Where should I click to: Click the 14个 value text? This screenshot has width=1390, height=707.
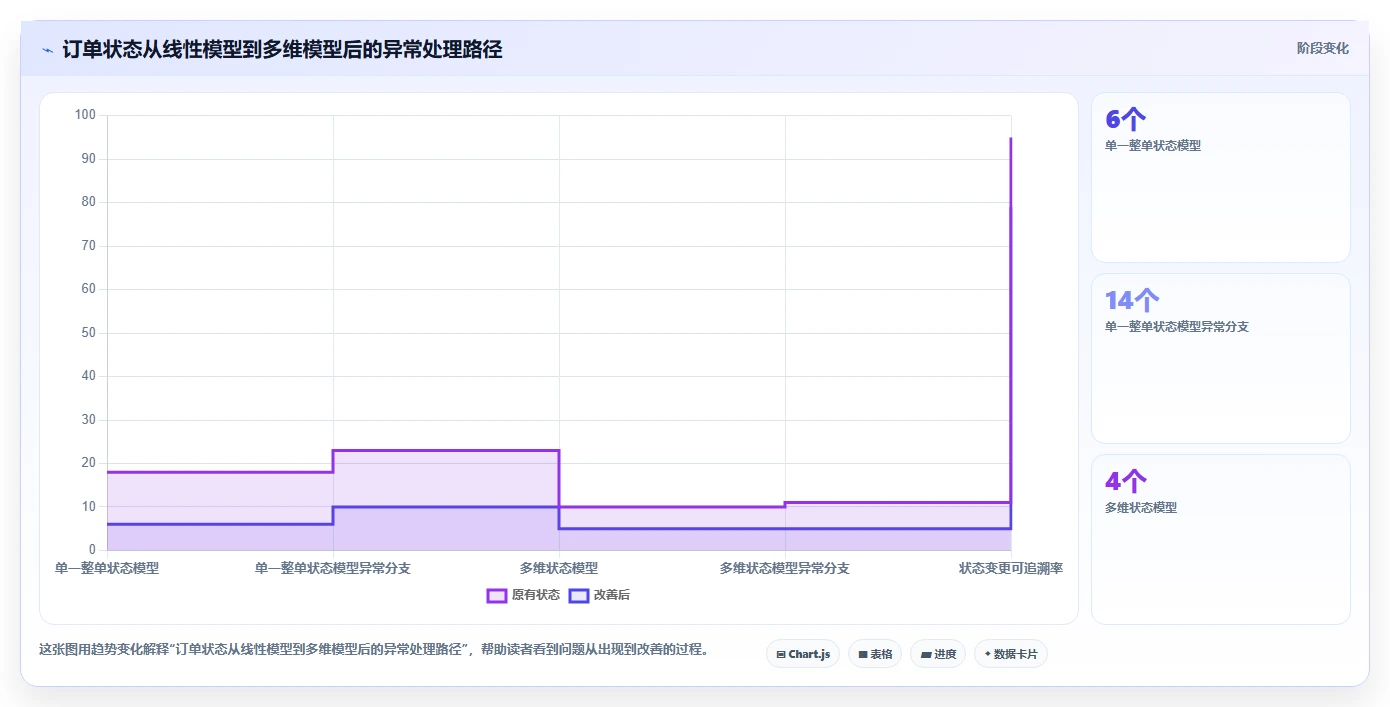click(1132, 300)
